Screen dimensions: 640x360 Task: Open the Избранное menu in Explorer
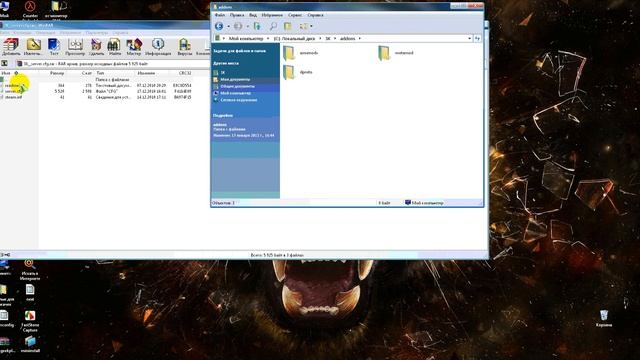click(272, 15)
